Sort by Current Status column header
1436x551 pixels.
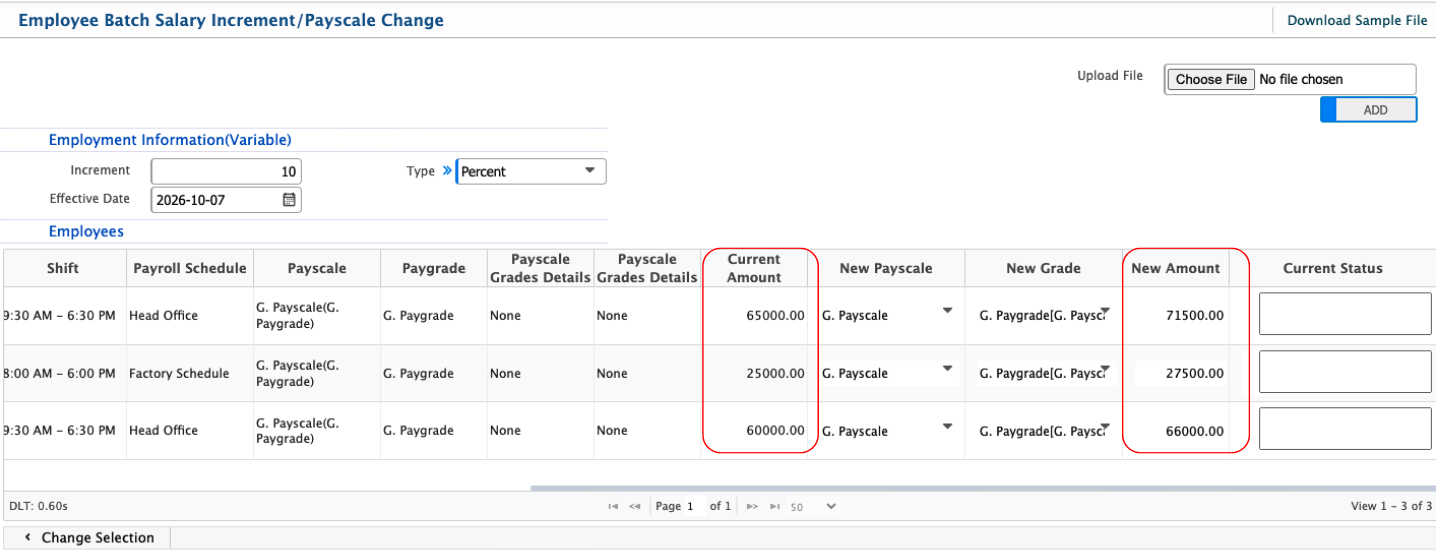pos(1332,268)
